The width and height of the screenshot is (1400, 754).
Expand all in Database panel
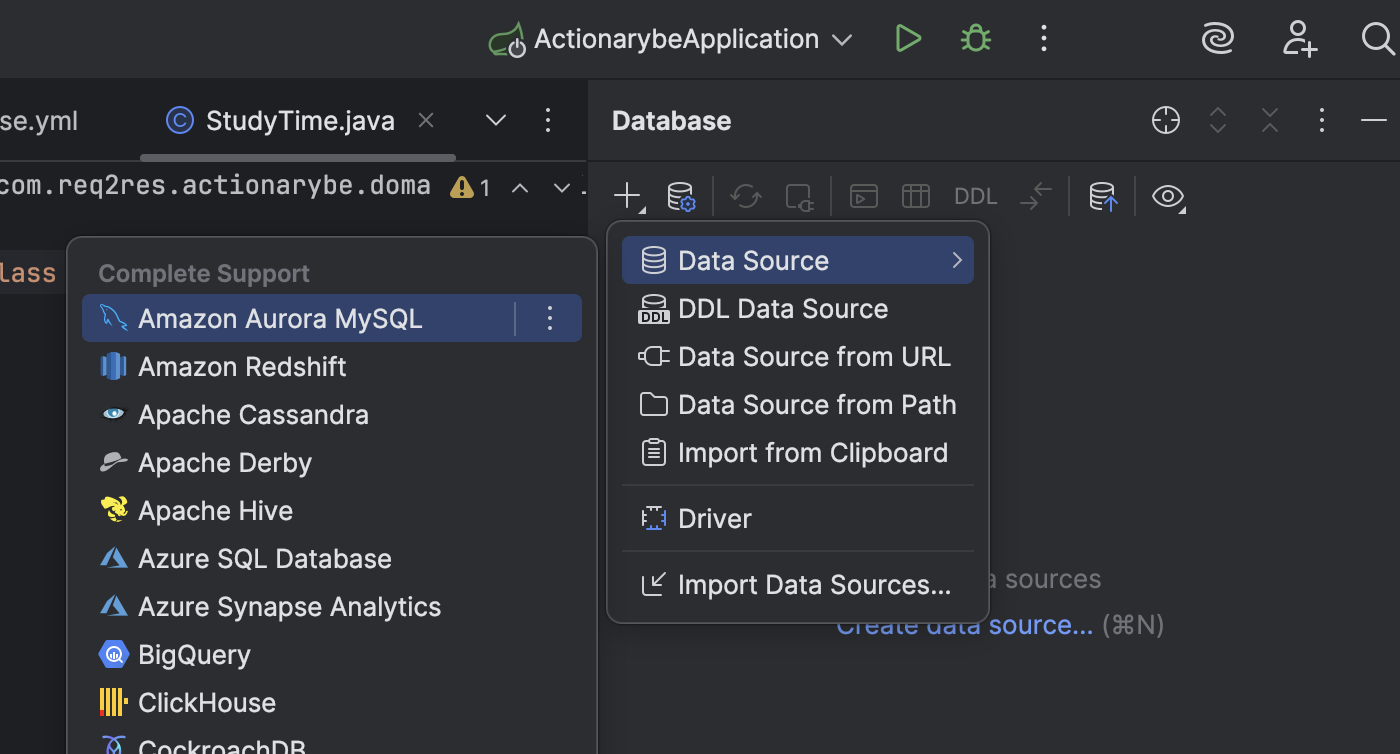1218,121
